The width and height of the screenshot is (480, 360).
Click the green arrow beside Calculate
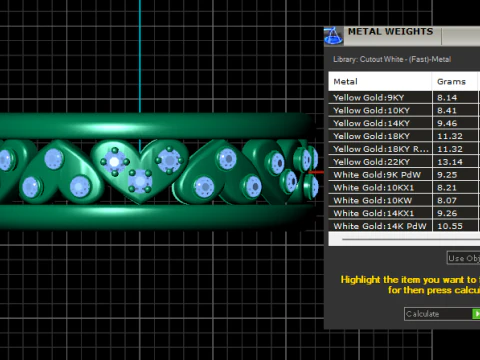(x=476, y=314)
